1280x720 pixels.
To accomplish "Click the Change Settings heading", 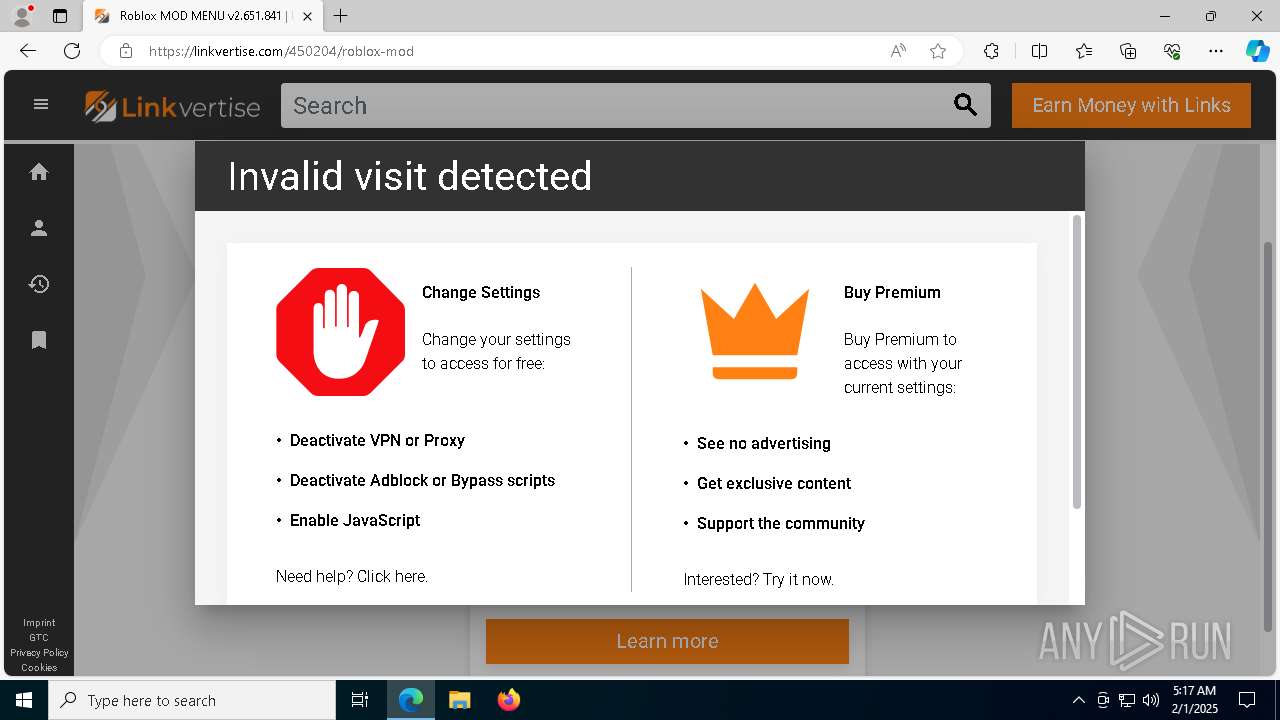I will click(x=481, y=292).
